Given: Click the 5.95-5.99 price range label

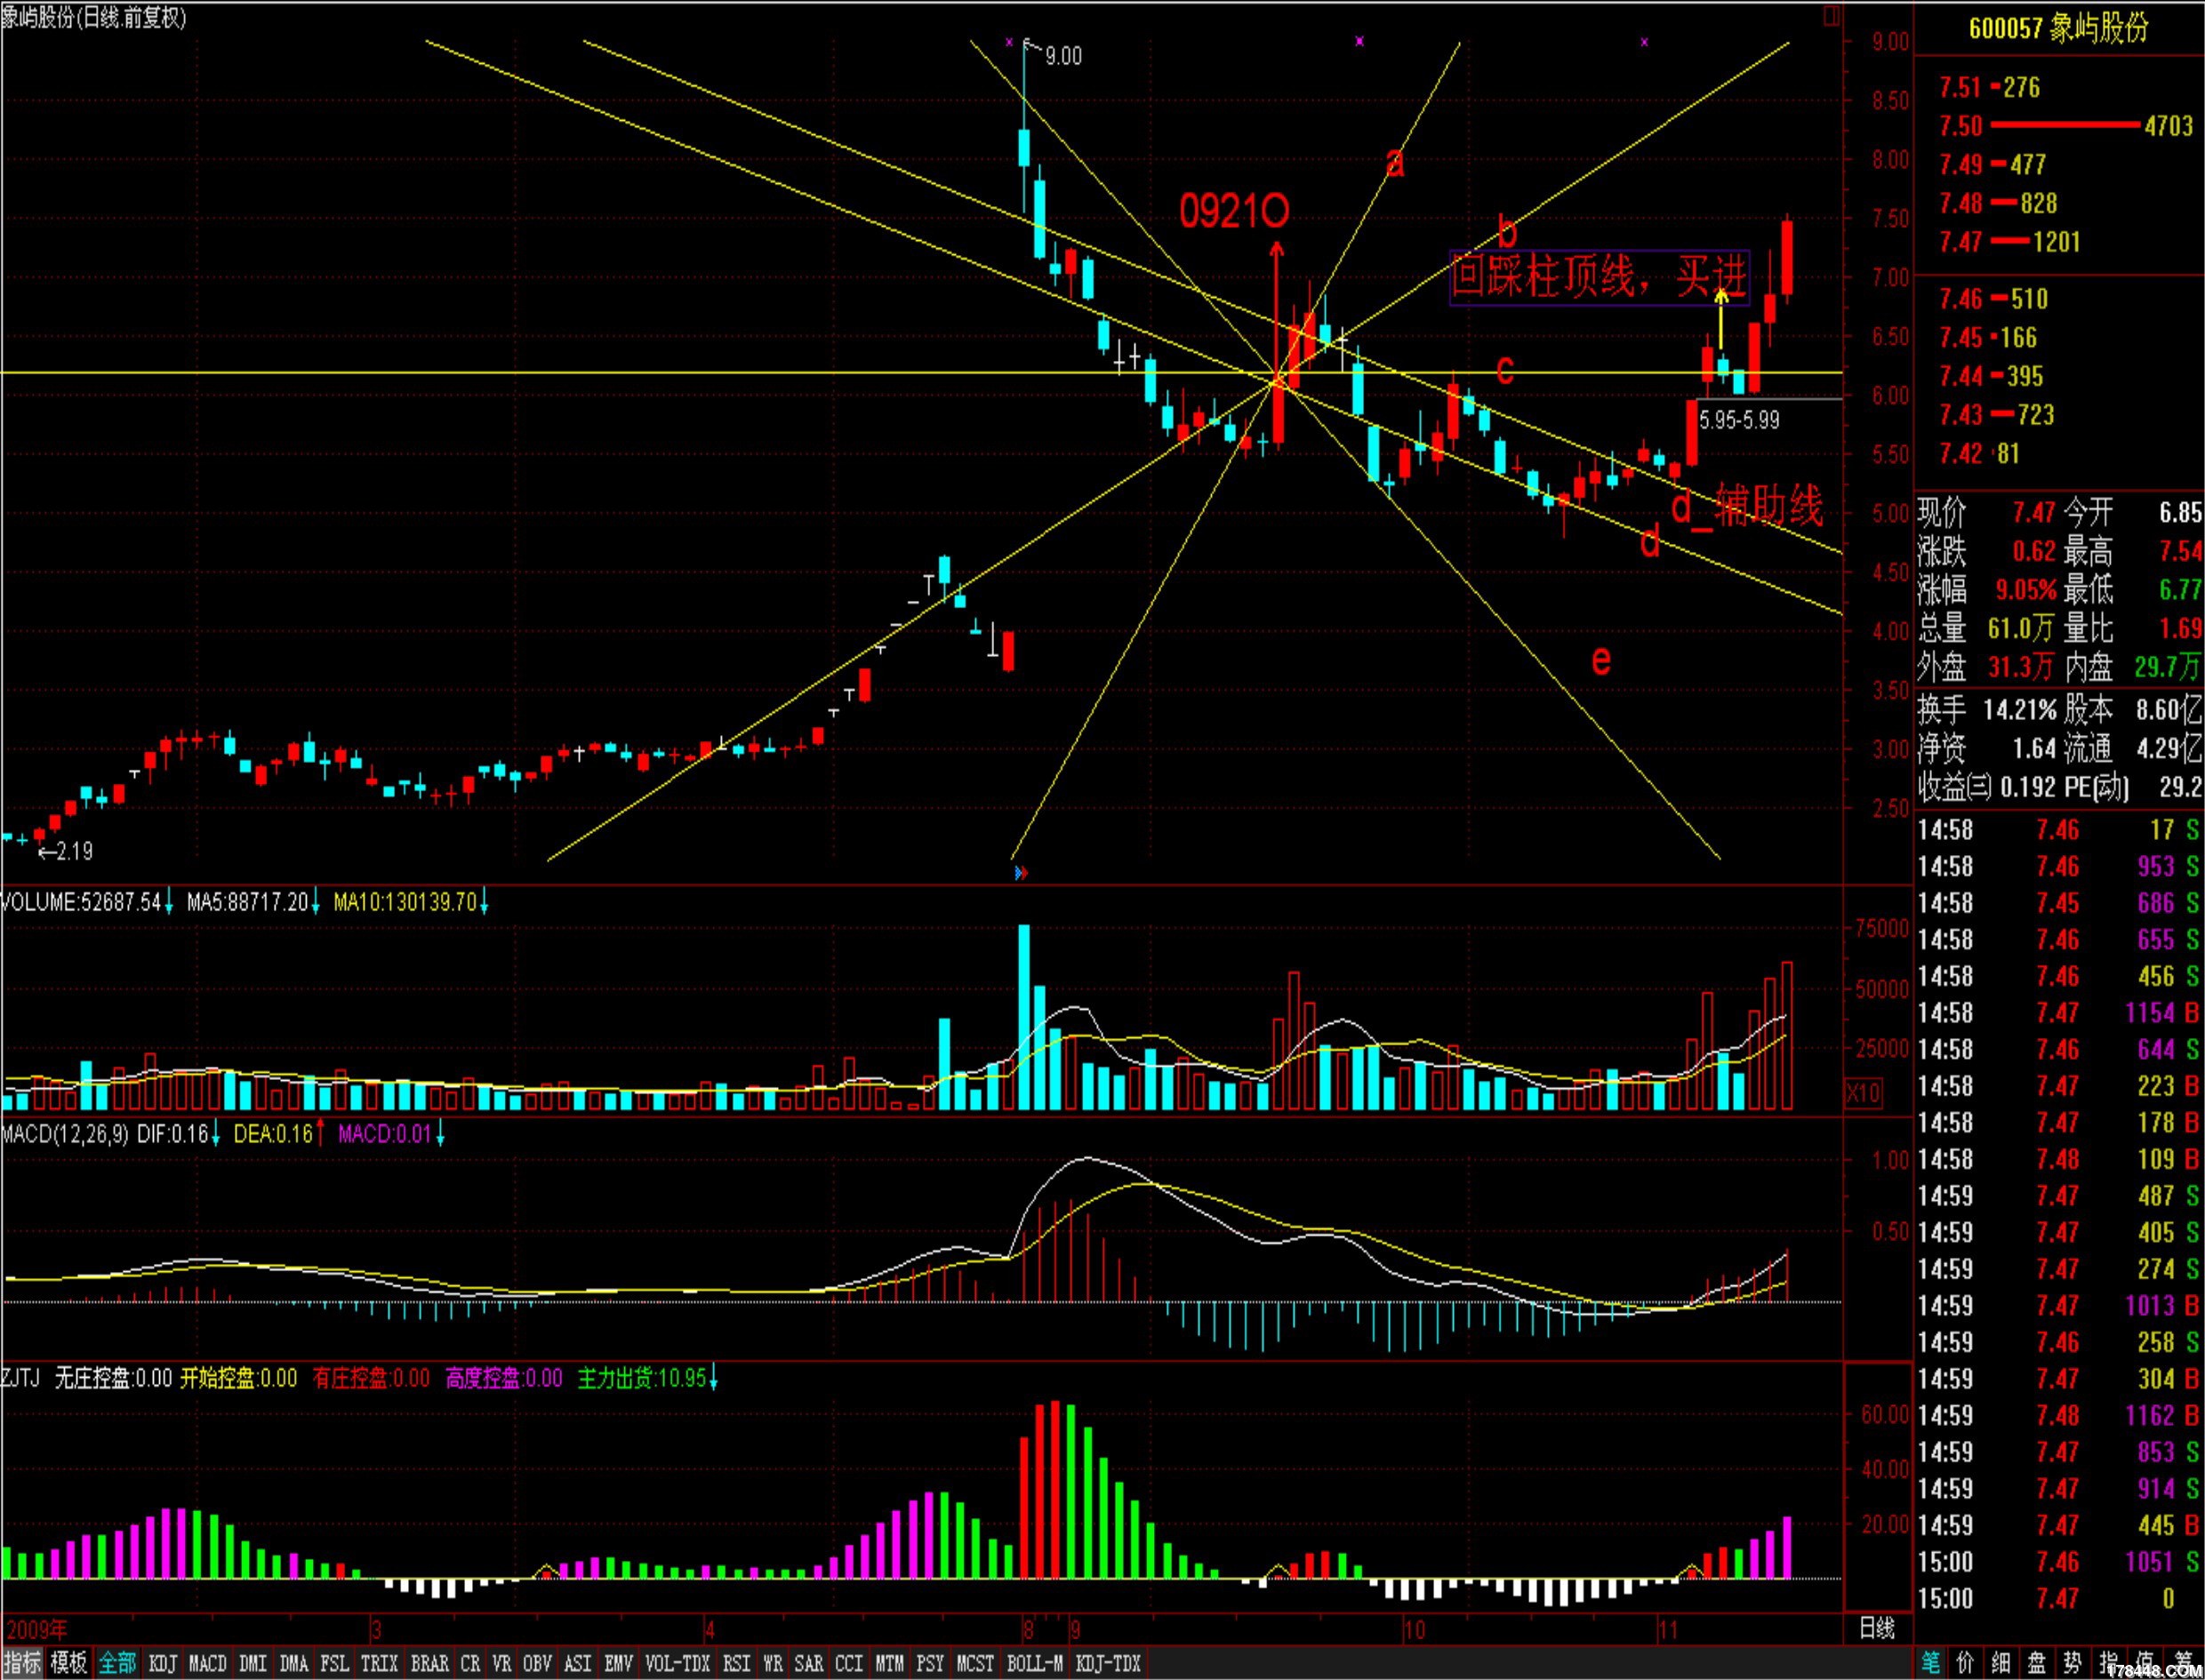Looking at the screenshot, I should (1740, 420).
